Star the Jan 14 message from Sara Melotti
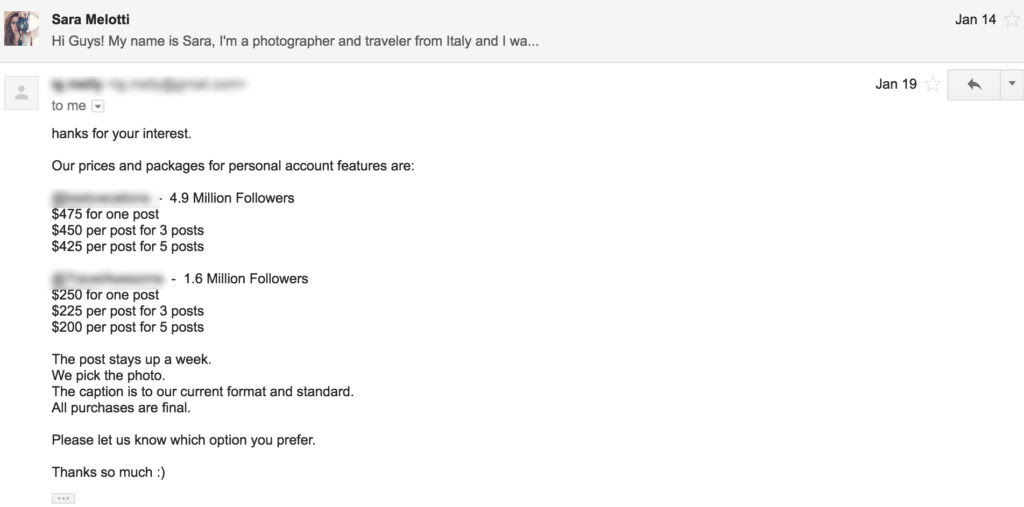Image resolution: width=1024 pixels, height=507 pixels. [1012, 20]
